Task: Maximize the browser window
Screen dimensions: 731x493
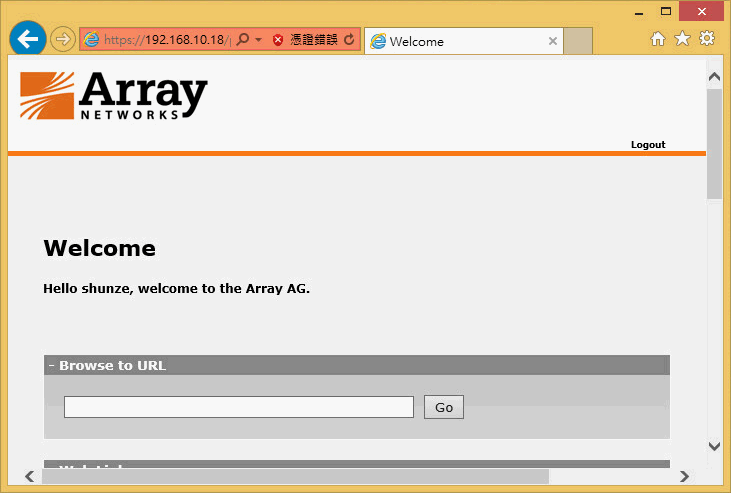Action: (666, 12)
